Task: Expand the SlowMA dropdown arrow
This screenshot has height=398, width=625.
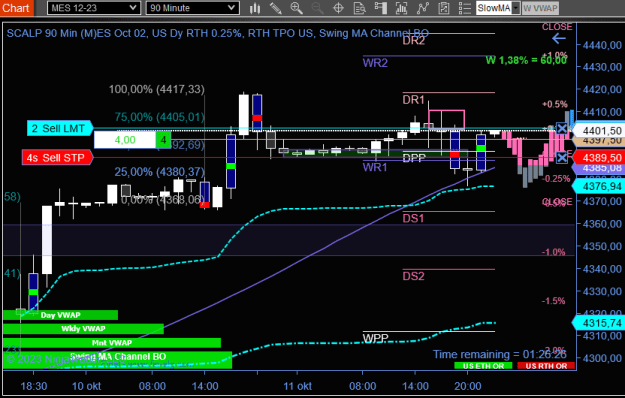Action: coord(516,8)
